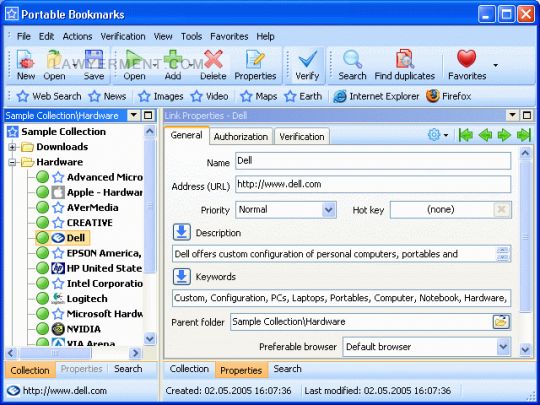Open the Priority dropdown

(x=329, y=210)
